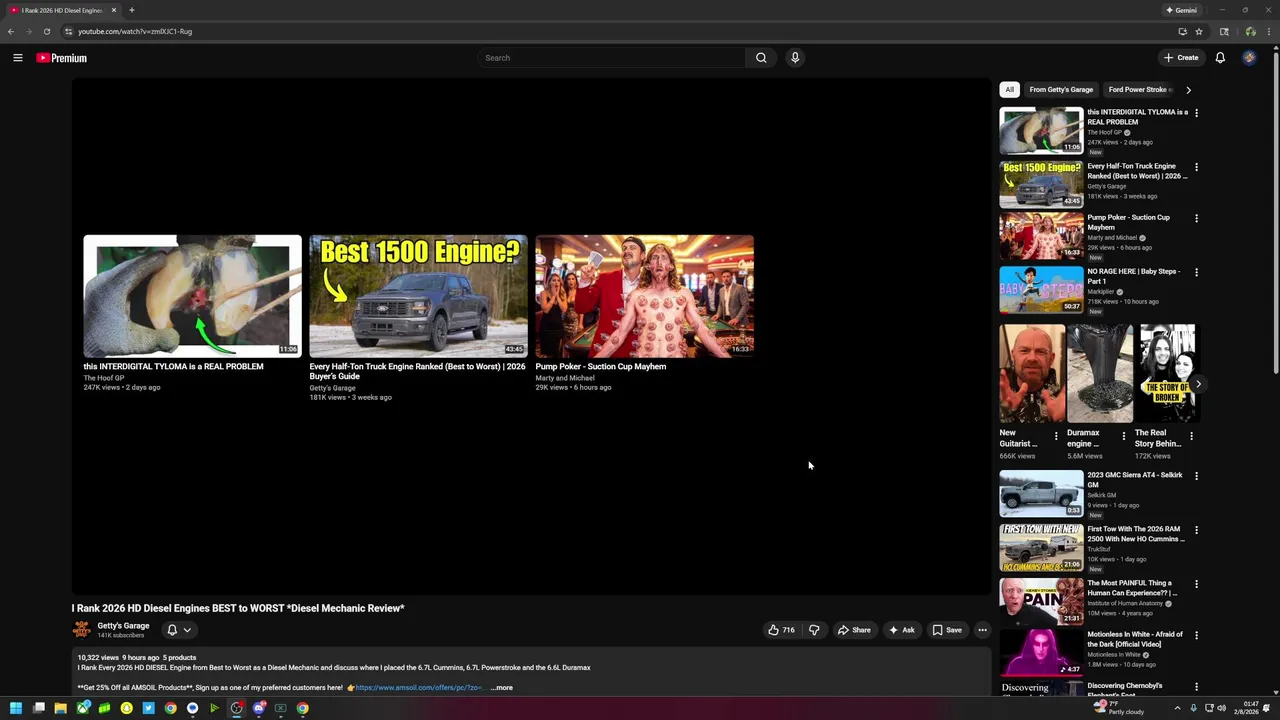Viewport: 1280px width, 720px height.
Task: Open options for Every Half-Ton Truck sidebar video
Action: coord(1196,167)
